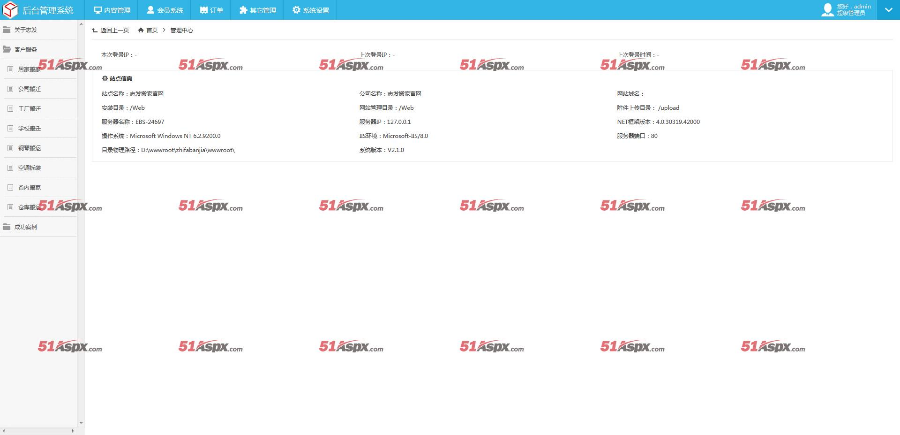Image resolution: width=900 pixels, height=435 pixels.
Task: Select the /upload attachment directory value
Action: (x=669, y=108)
